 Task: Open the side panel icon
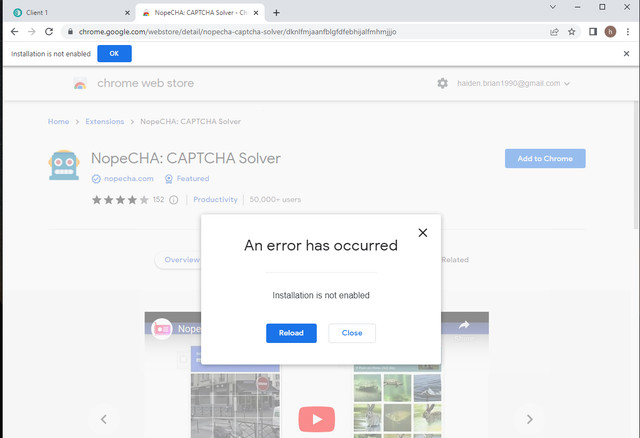click(x=593, y=32)
